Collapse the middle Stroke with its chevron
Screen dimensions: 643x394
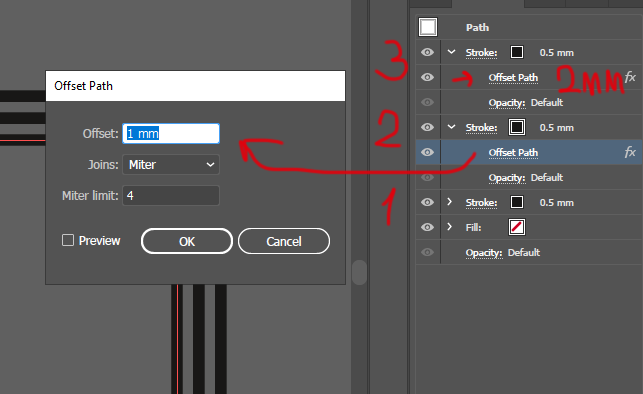coord(451,127)
